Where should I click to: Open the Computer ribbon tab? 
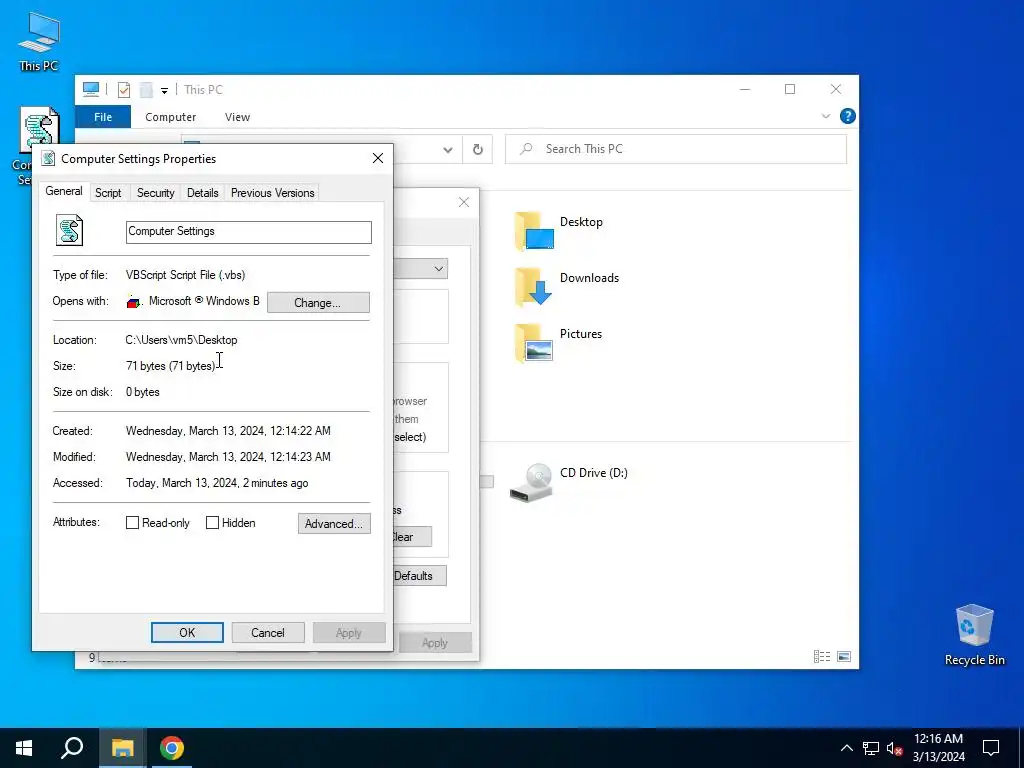[x=170, y=117]
